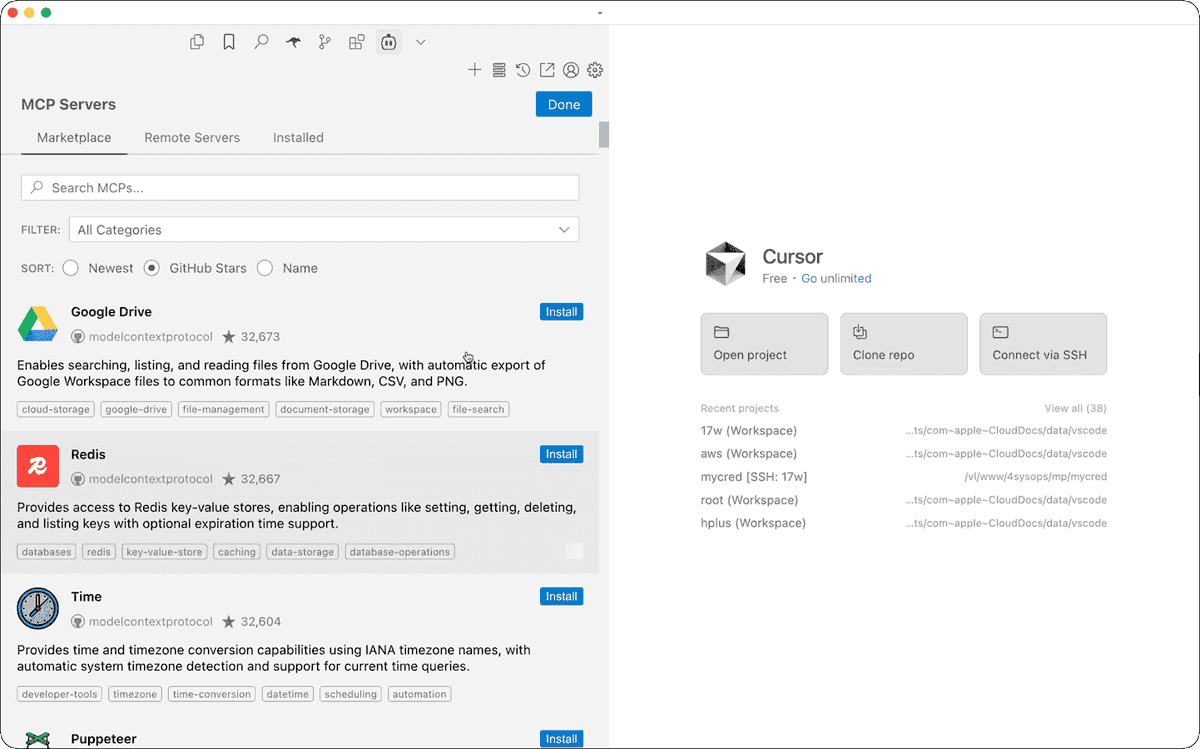Click the google-drive tag

tap(136, 409)
